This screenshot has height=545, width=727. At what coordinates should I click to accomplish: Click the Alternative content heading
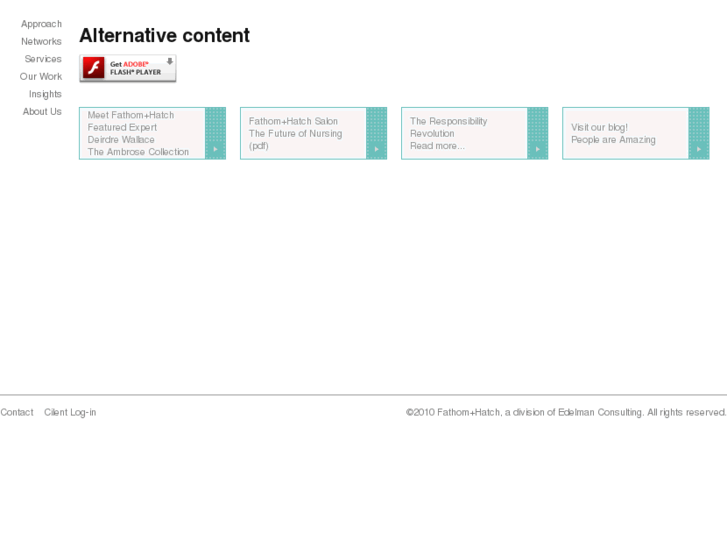coord(165,35)
